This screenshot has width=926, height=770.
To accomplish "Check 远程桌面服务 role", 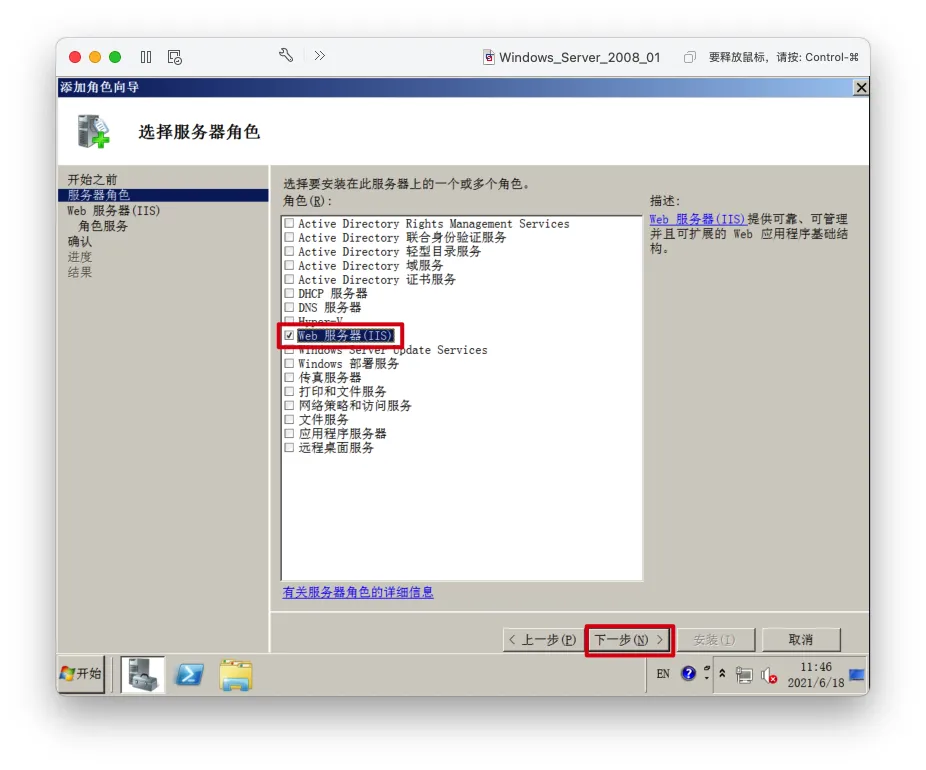I will [289, 447].
